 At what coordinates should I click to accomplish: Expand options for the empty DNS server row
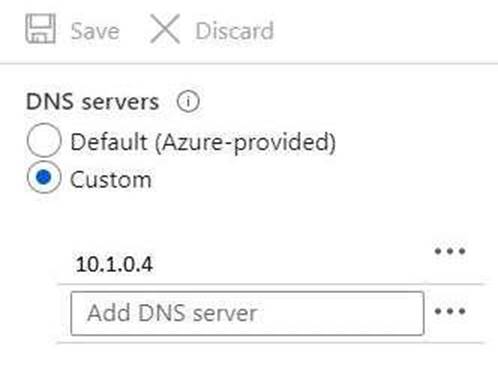(x=450, y=311)
